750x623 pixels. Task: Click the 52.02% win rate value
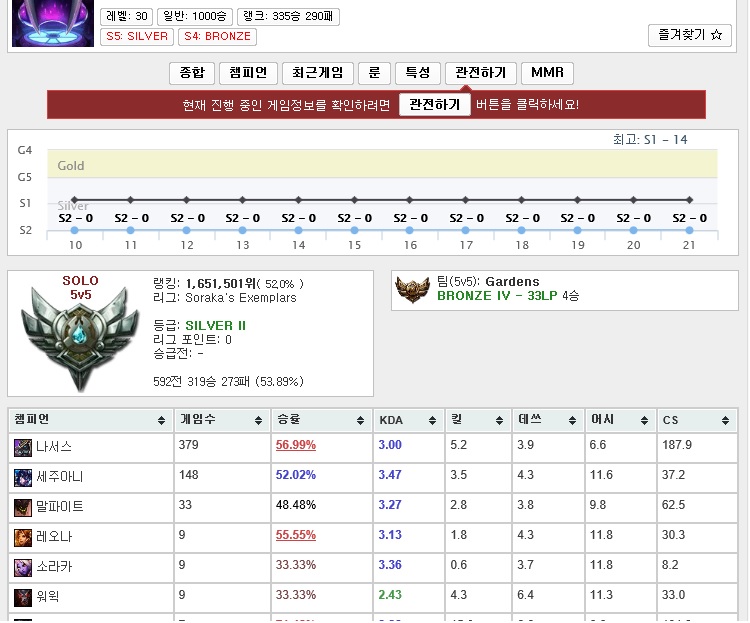point(296,475)
